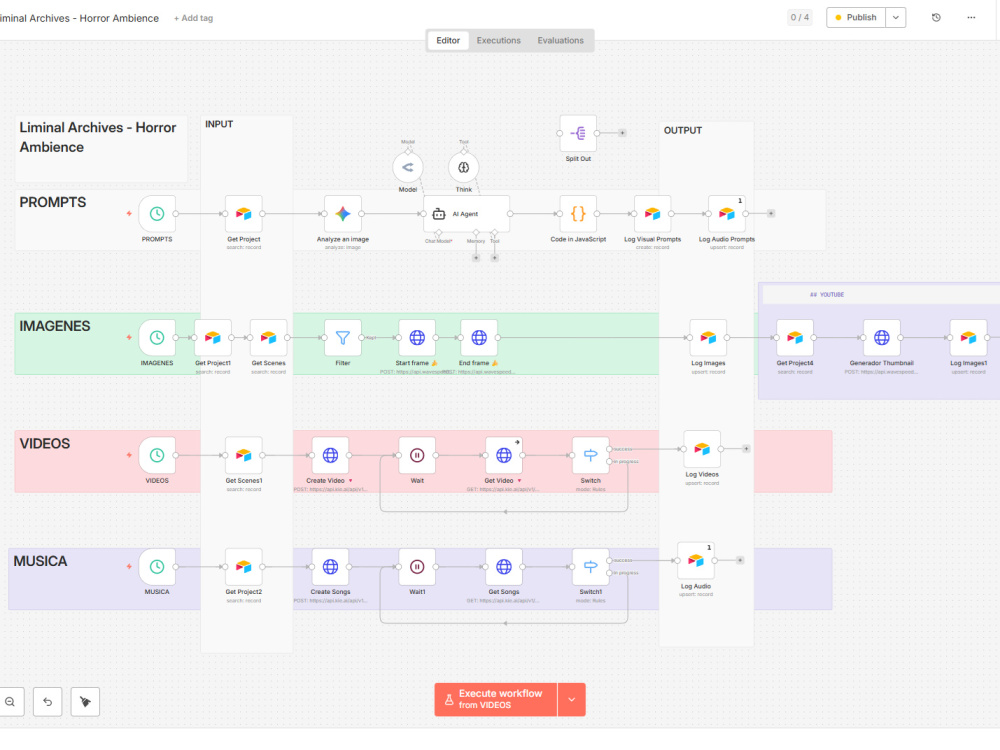Open the Analyze an image node
The height and width of the screenshot is (750, 1000).
click(x=343, y=214)
